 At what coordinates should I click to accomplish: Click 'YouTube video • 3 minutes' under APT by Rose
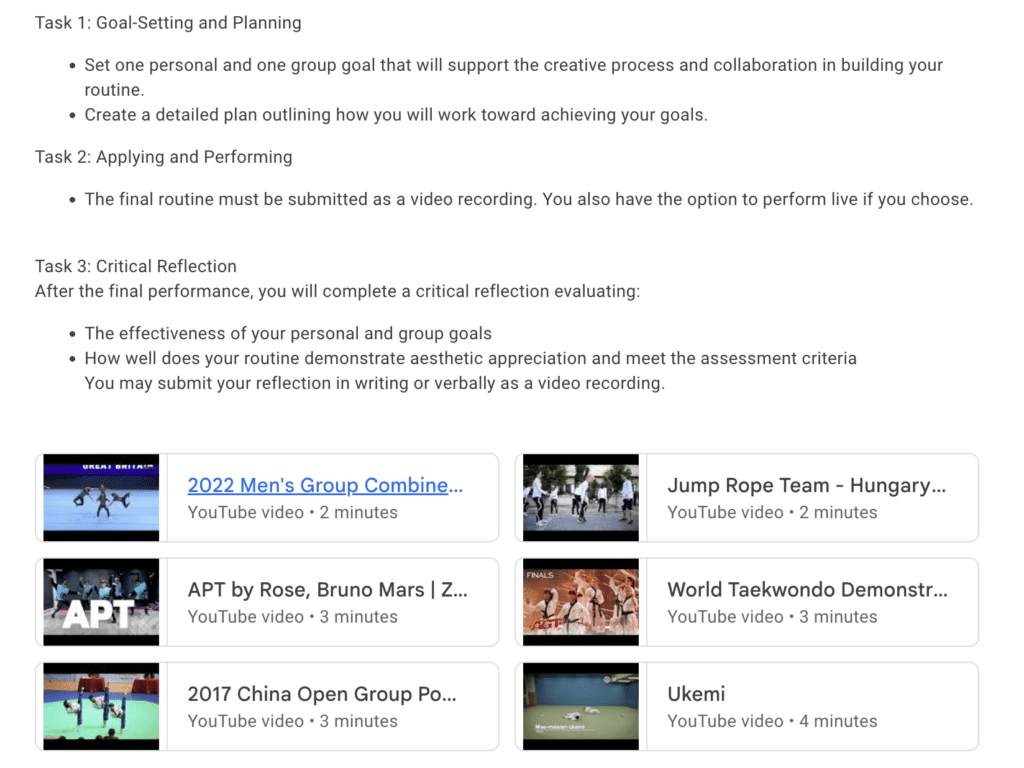pyautogui.click(x=293, y=616)
